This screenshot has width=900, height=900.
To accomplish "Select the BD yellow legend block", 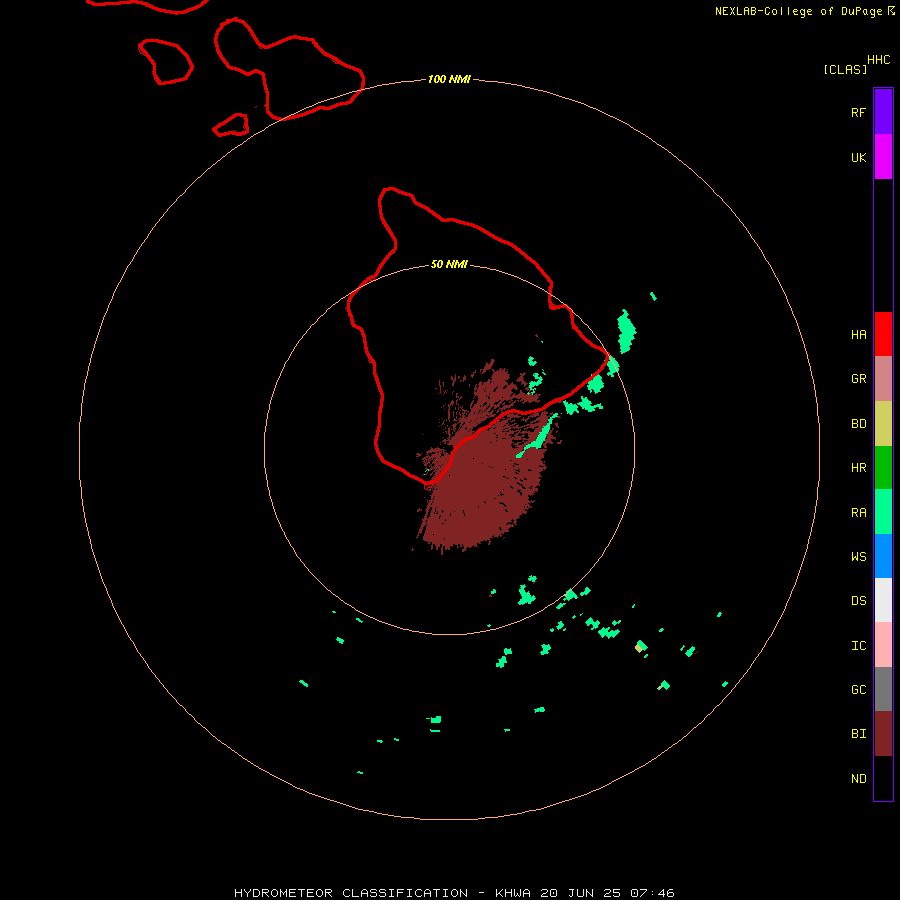I will coord(883,424).
